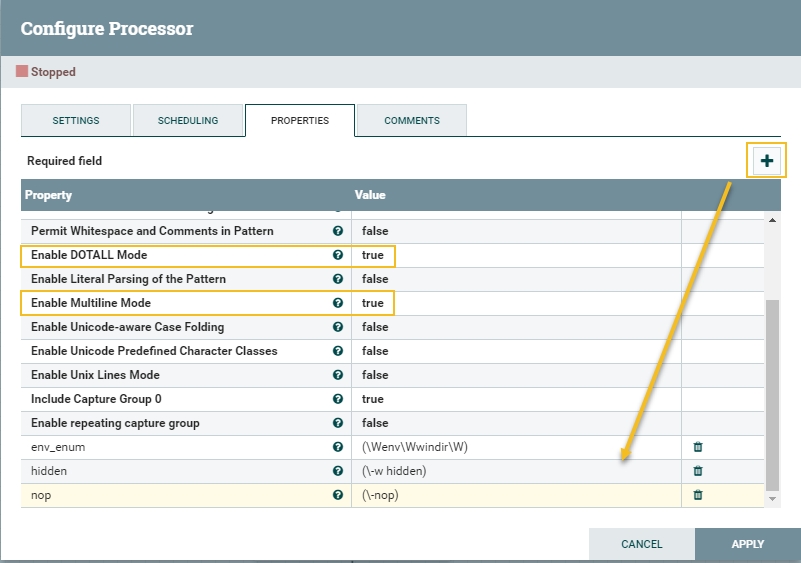This screenshot has height=563, width=801.
Task: Remove the nop property via trash icon
Action: [698, 495]
